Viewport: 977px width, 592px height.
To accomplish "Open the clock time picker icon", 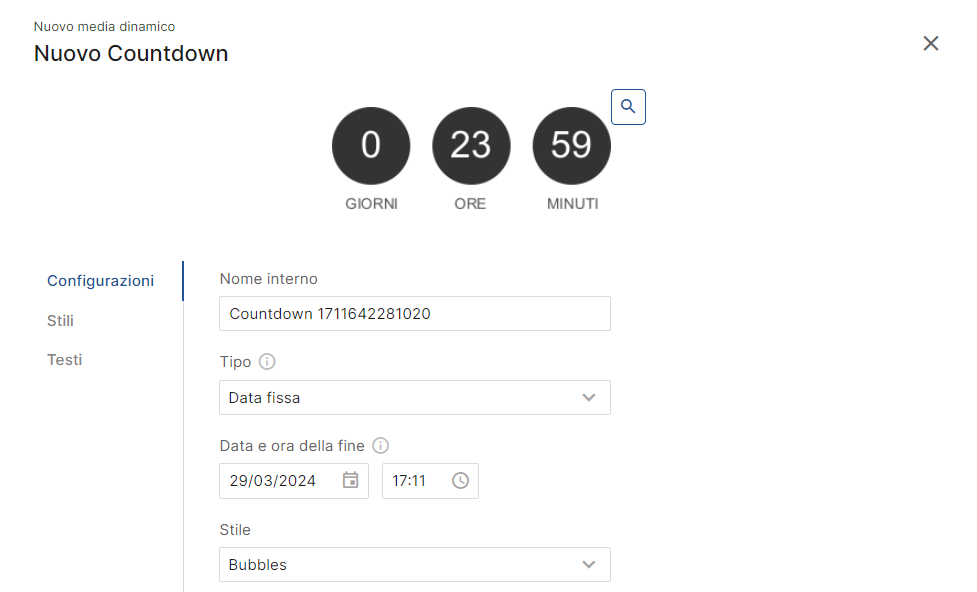I will point(460,480).
